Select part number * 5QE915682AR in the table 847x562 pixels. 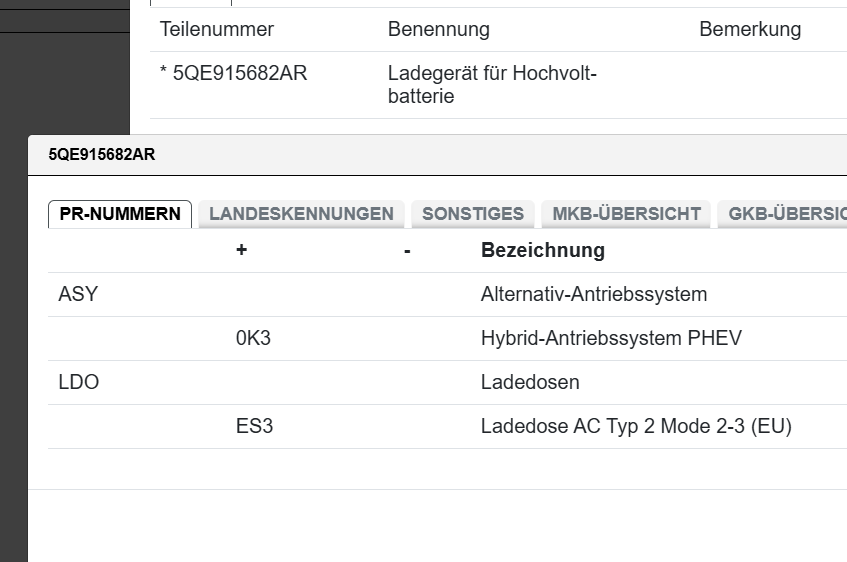pyautogui.click(x=234, y=74)
